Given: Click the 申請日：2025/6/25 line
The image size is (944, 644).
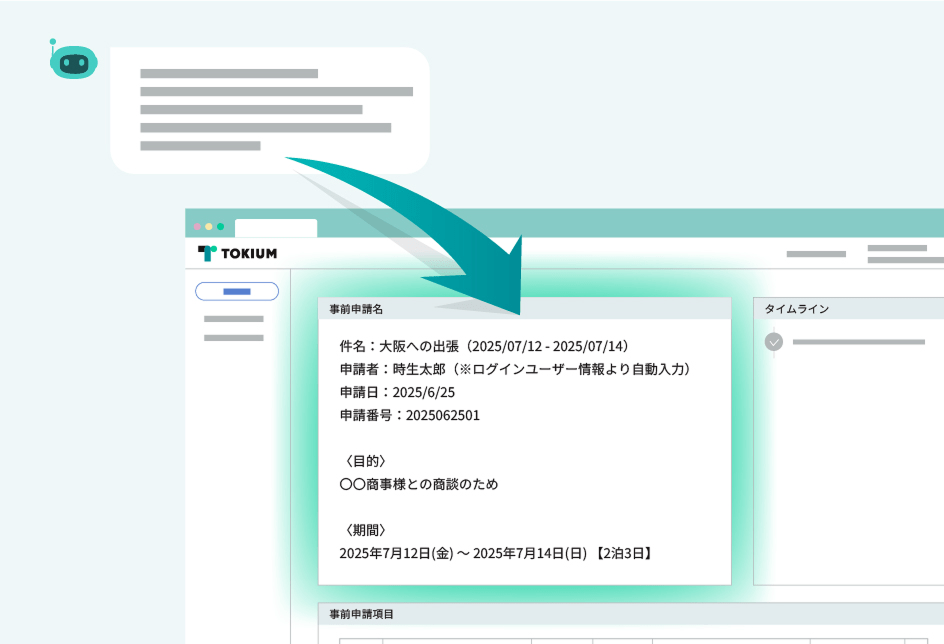Looking at the screenshot, I should (x=397, y=392).
